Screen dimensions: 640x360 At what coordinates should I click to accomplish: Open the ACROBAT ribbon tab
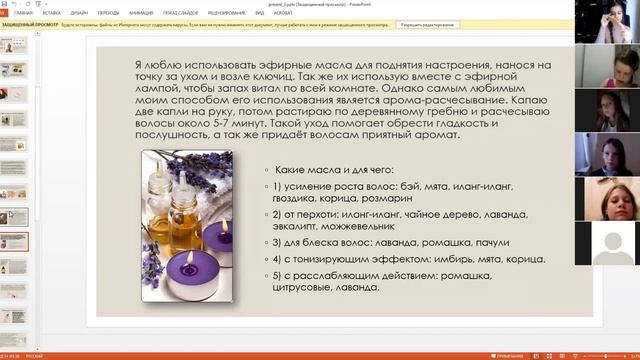click(x=283, y=13)
